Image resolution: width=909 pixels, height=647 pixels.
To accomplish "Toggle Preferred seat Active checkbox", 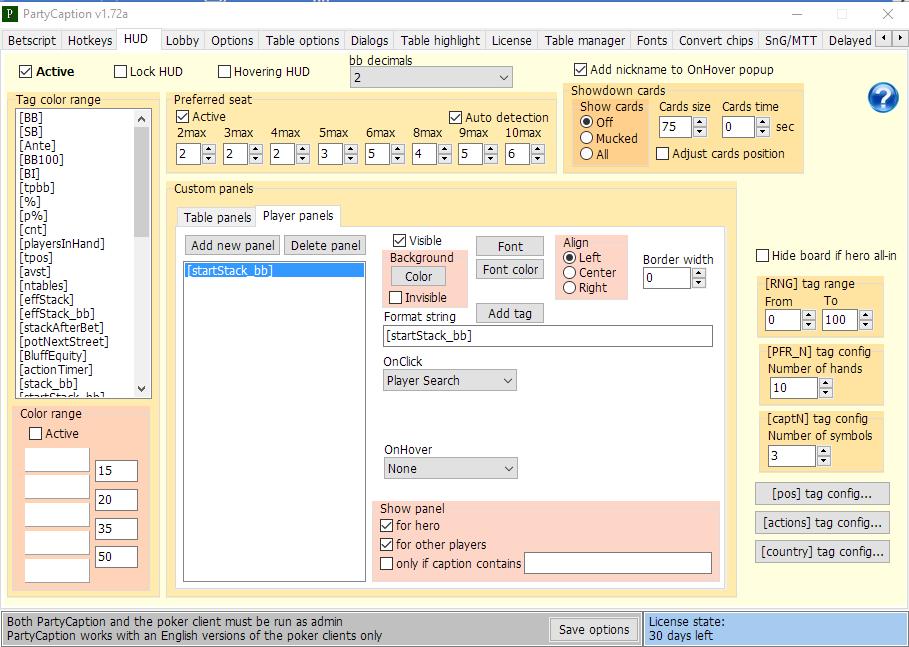I will click(x=183, y=117).
